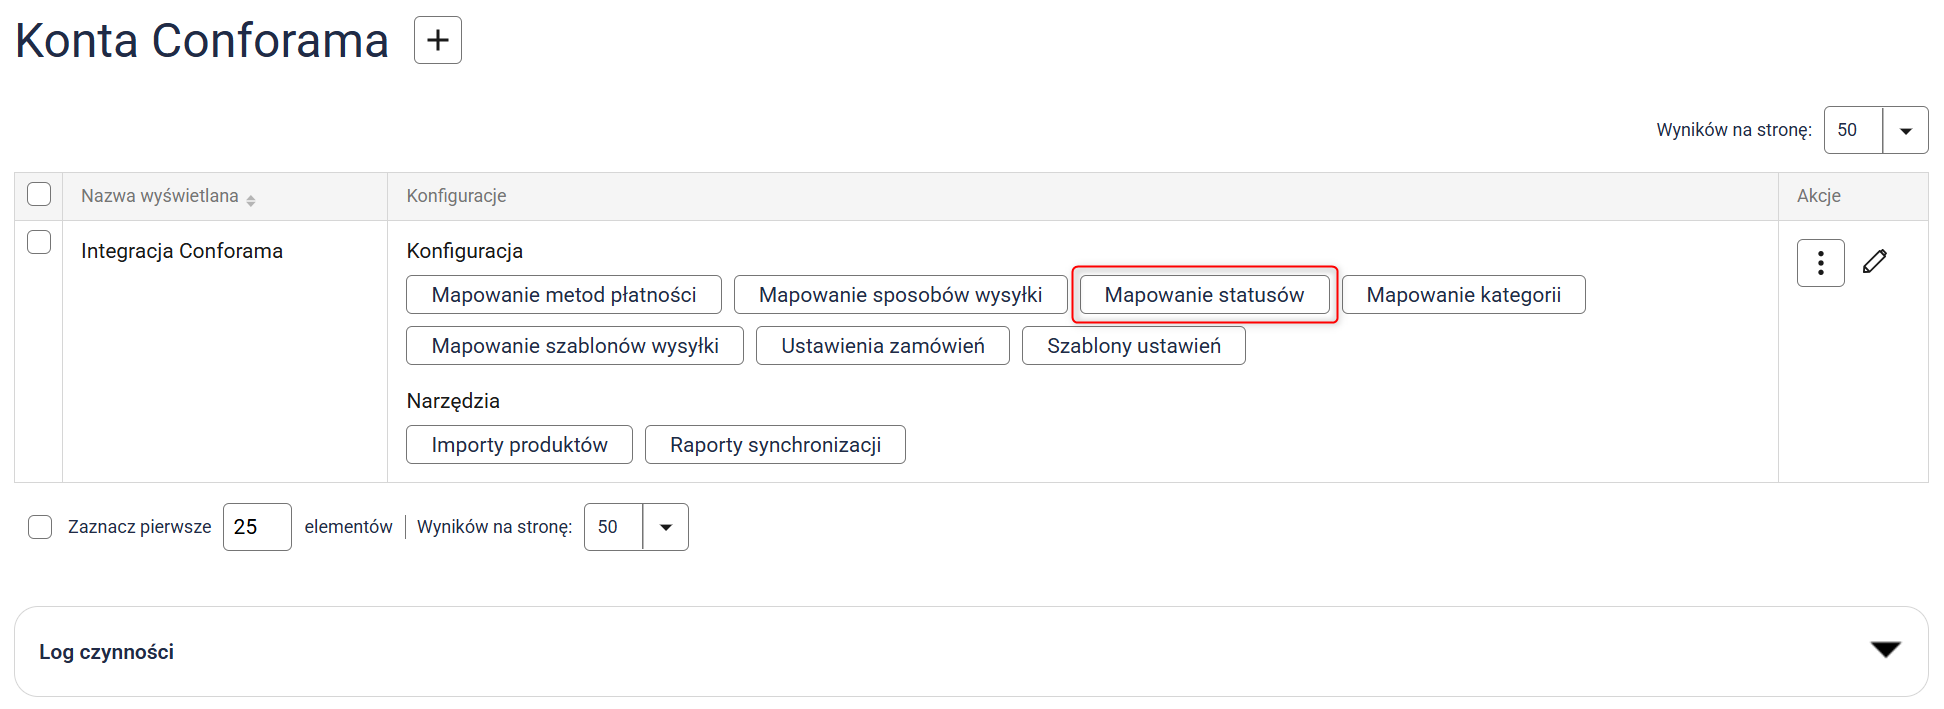View Raporty synchronizacji

[x=775, y=445]
